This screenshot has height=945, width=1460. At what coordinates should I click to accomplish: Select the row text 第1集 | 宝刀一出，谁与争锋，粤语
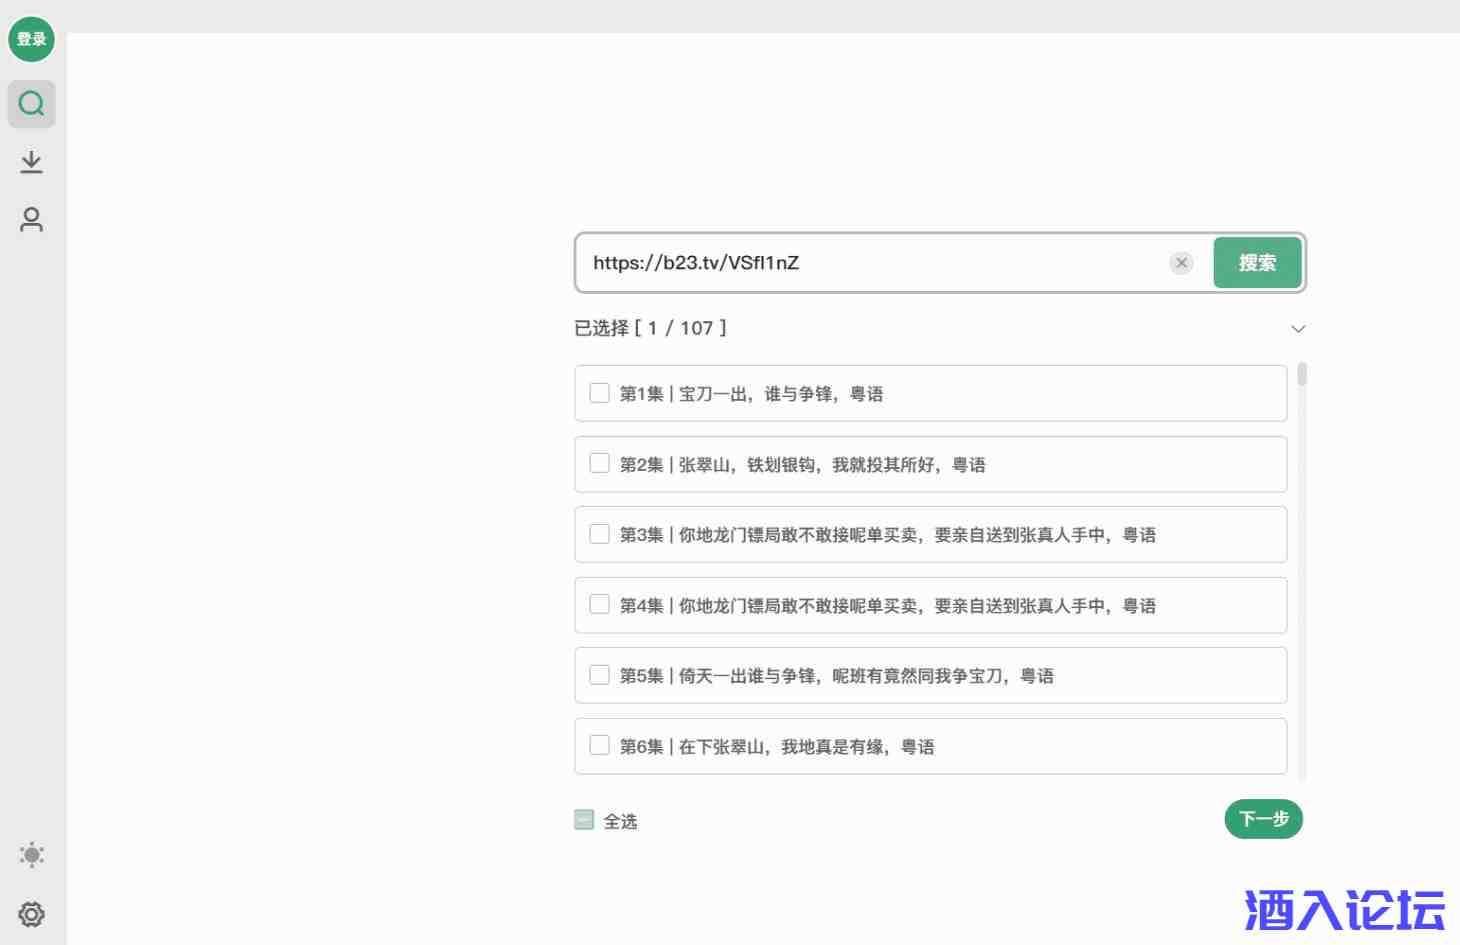coord(751,394)
